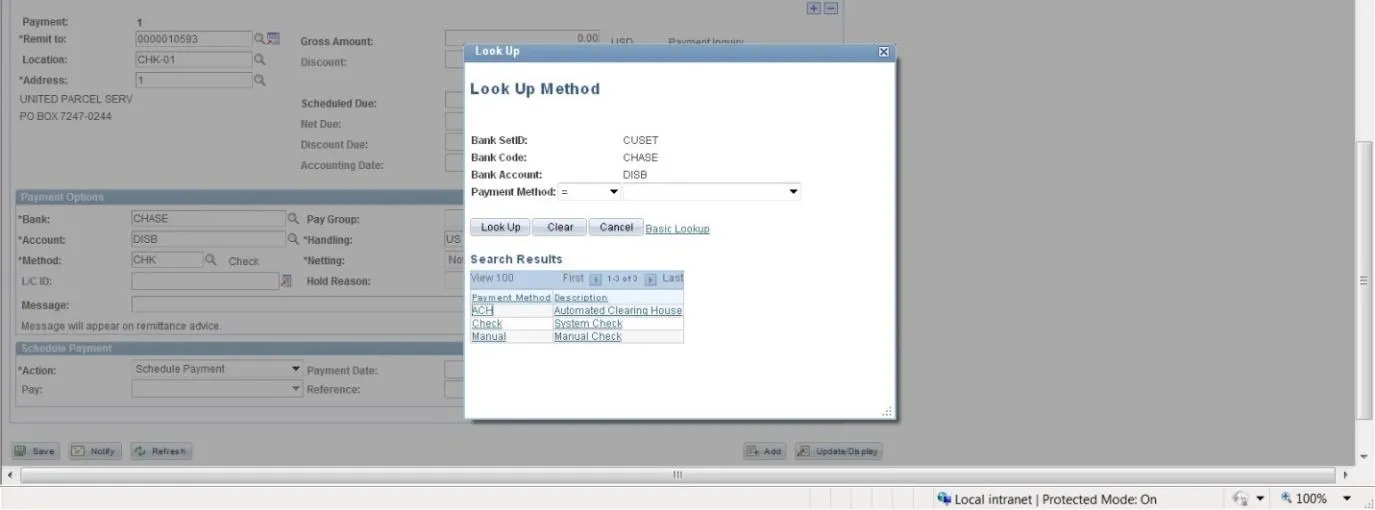
Task: Click Account field containing DISB
Action: (x=208, y=240)
